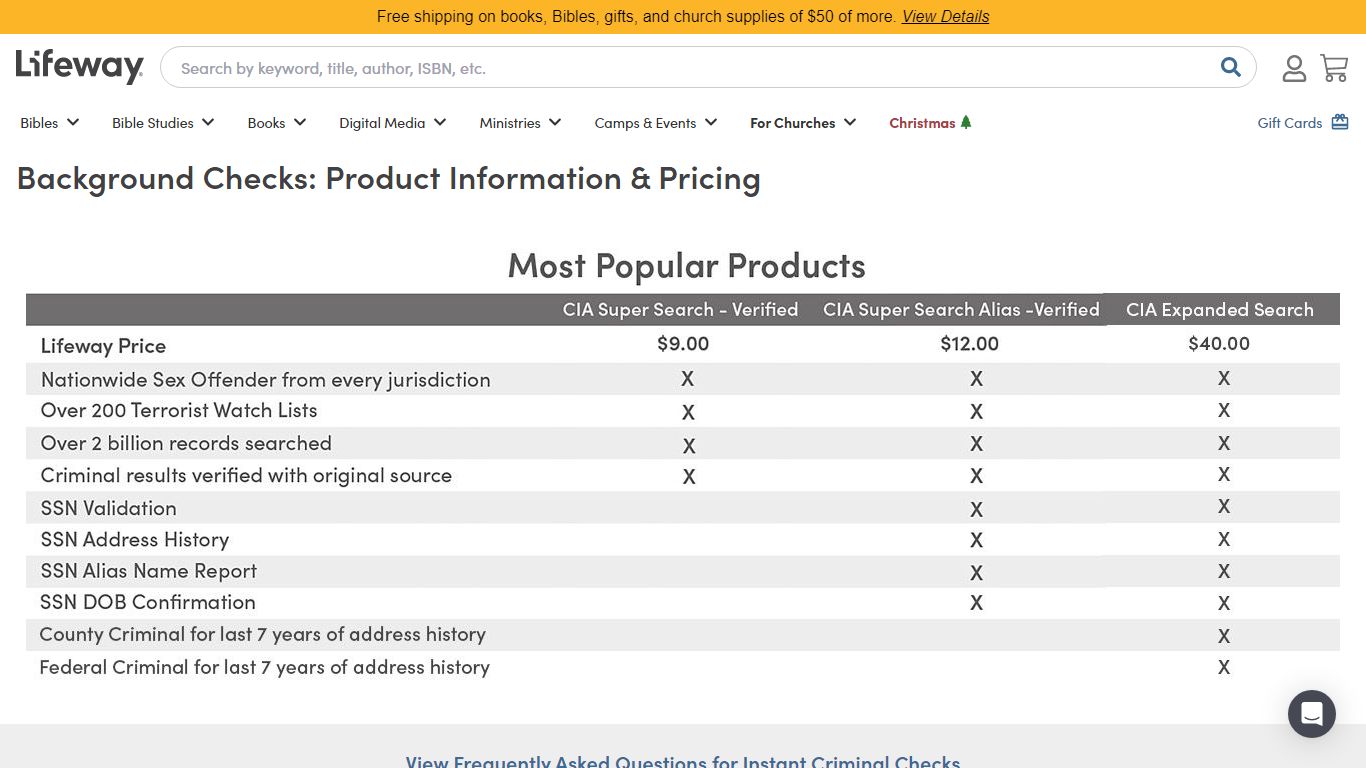Click the $12.00 price
Image resolution: width=1366 pixels, height=768 pixels.
pyautogui.click(x=970, y=344)
